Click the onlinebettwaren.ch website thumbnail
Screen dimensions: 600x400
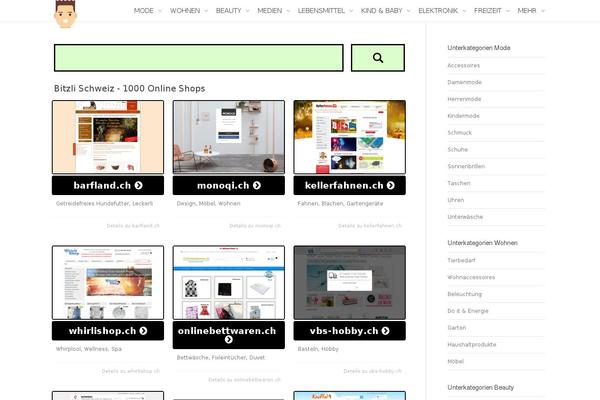click(x=228, y=282)
